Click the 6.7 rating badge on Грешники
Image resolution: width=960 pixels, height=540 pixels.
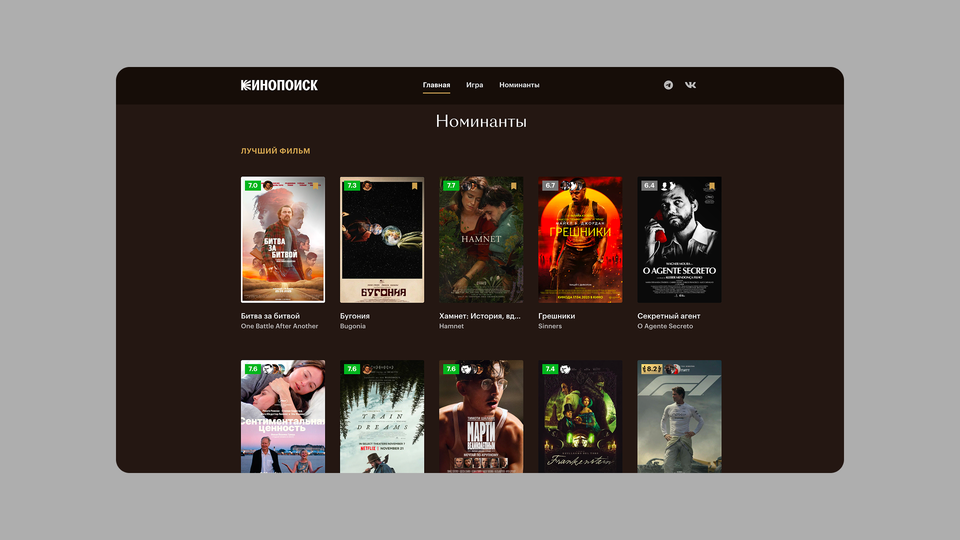pyautogui.click(x=550, y=186)
